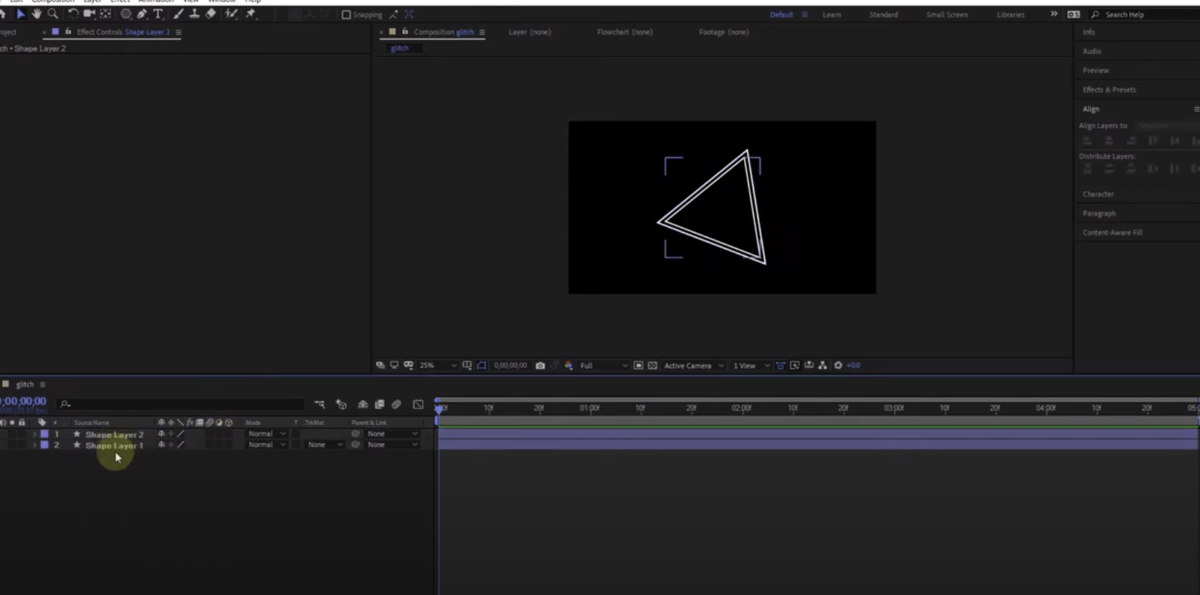Toggle quality switch for Shape Layer 1

(x=180, y=445)
